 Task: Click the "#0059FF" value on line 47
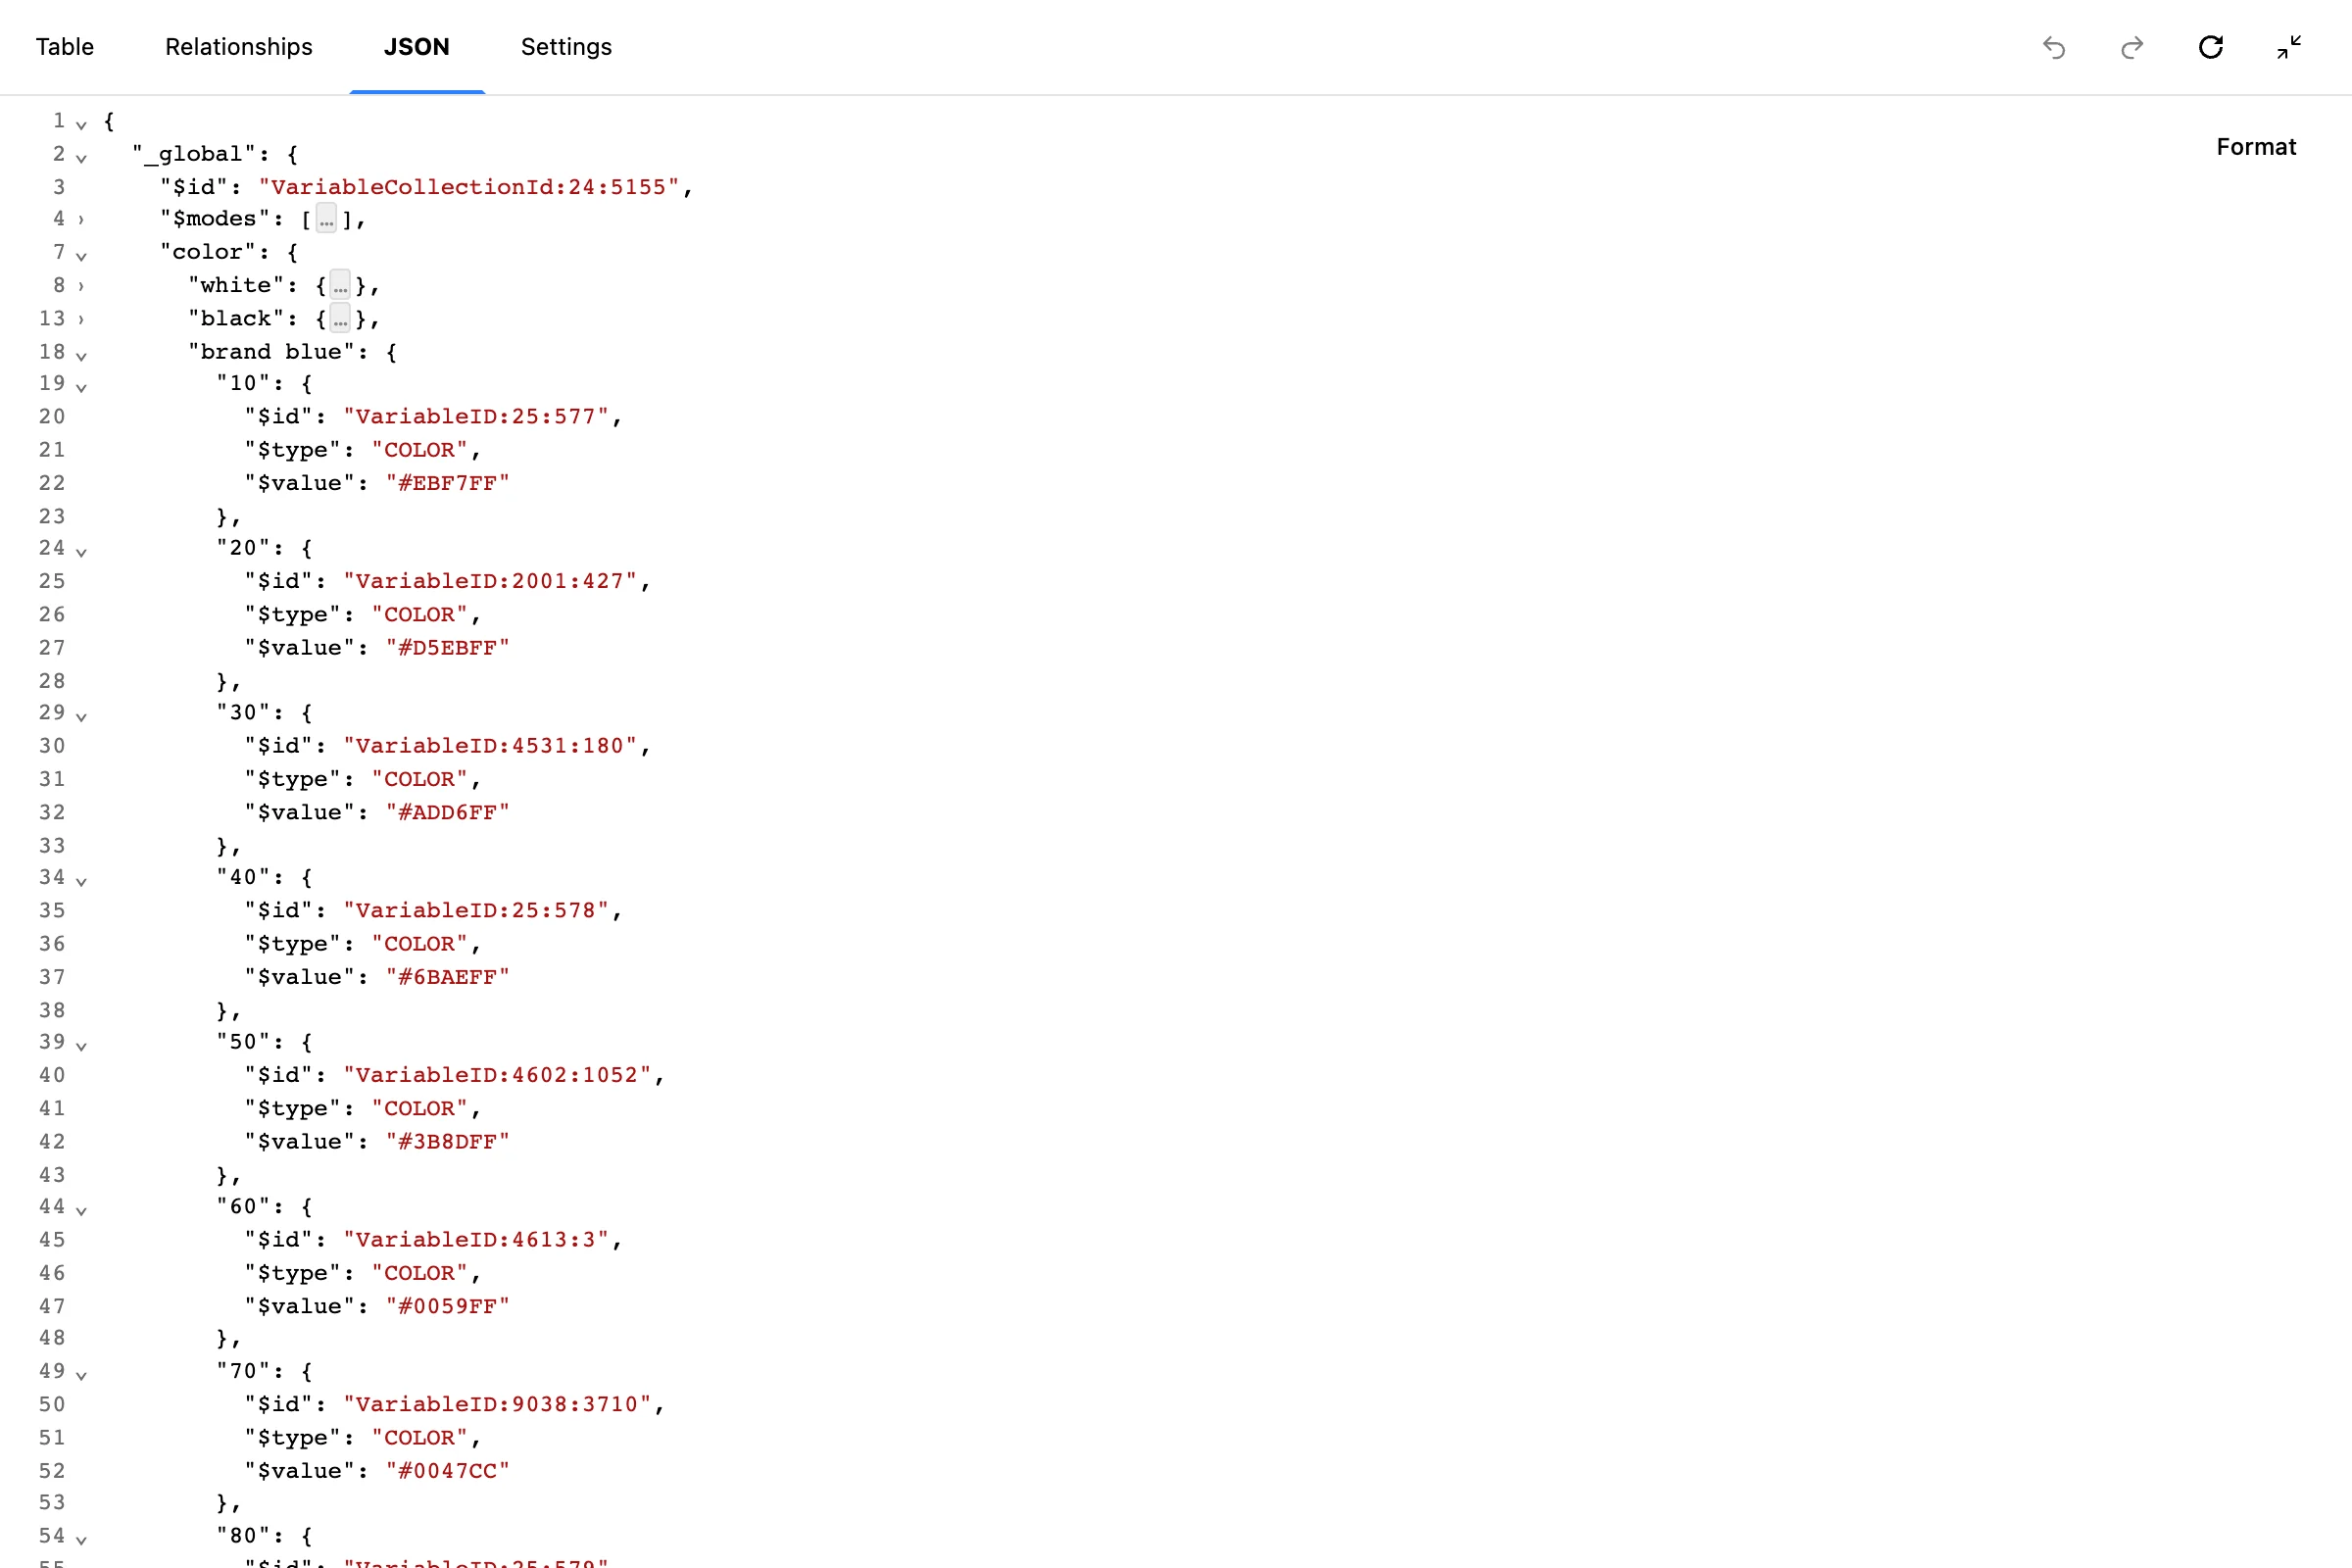click(x=448, y=1307)
